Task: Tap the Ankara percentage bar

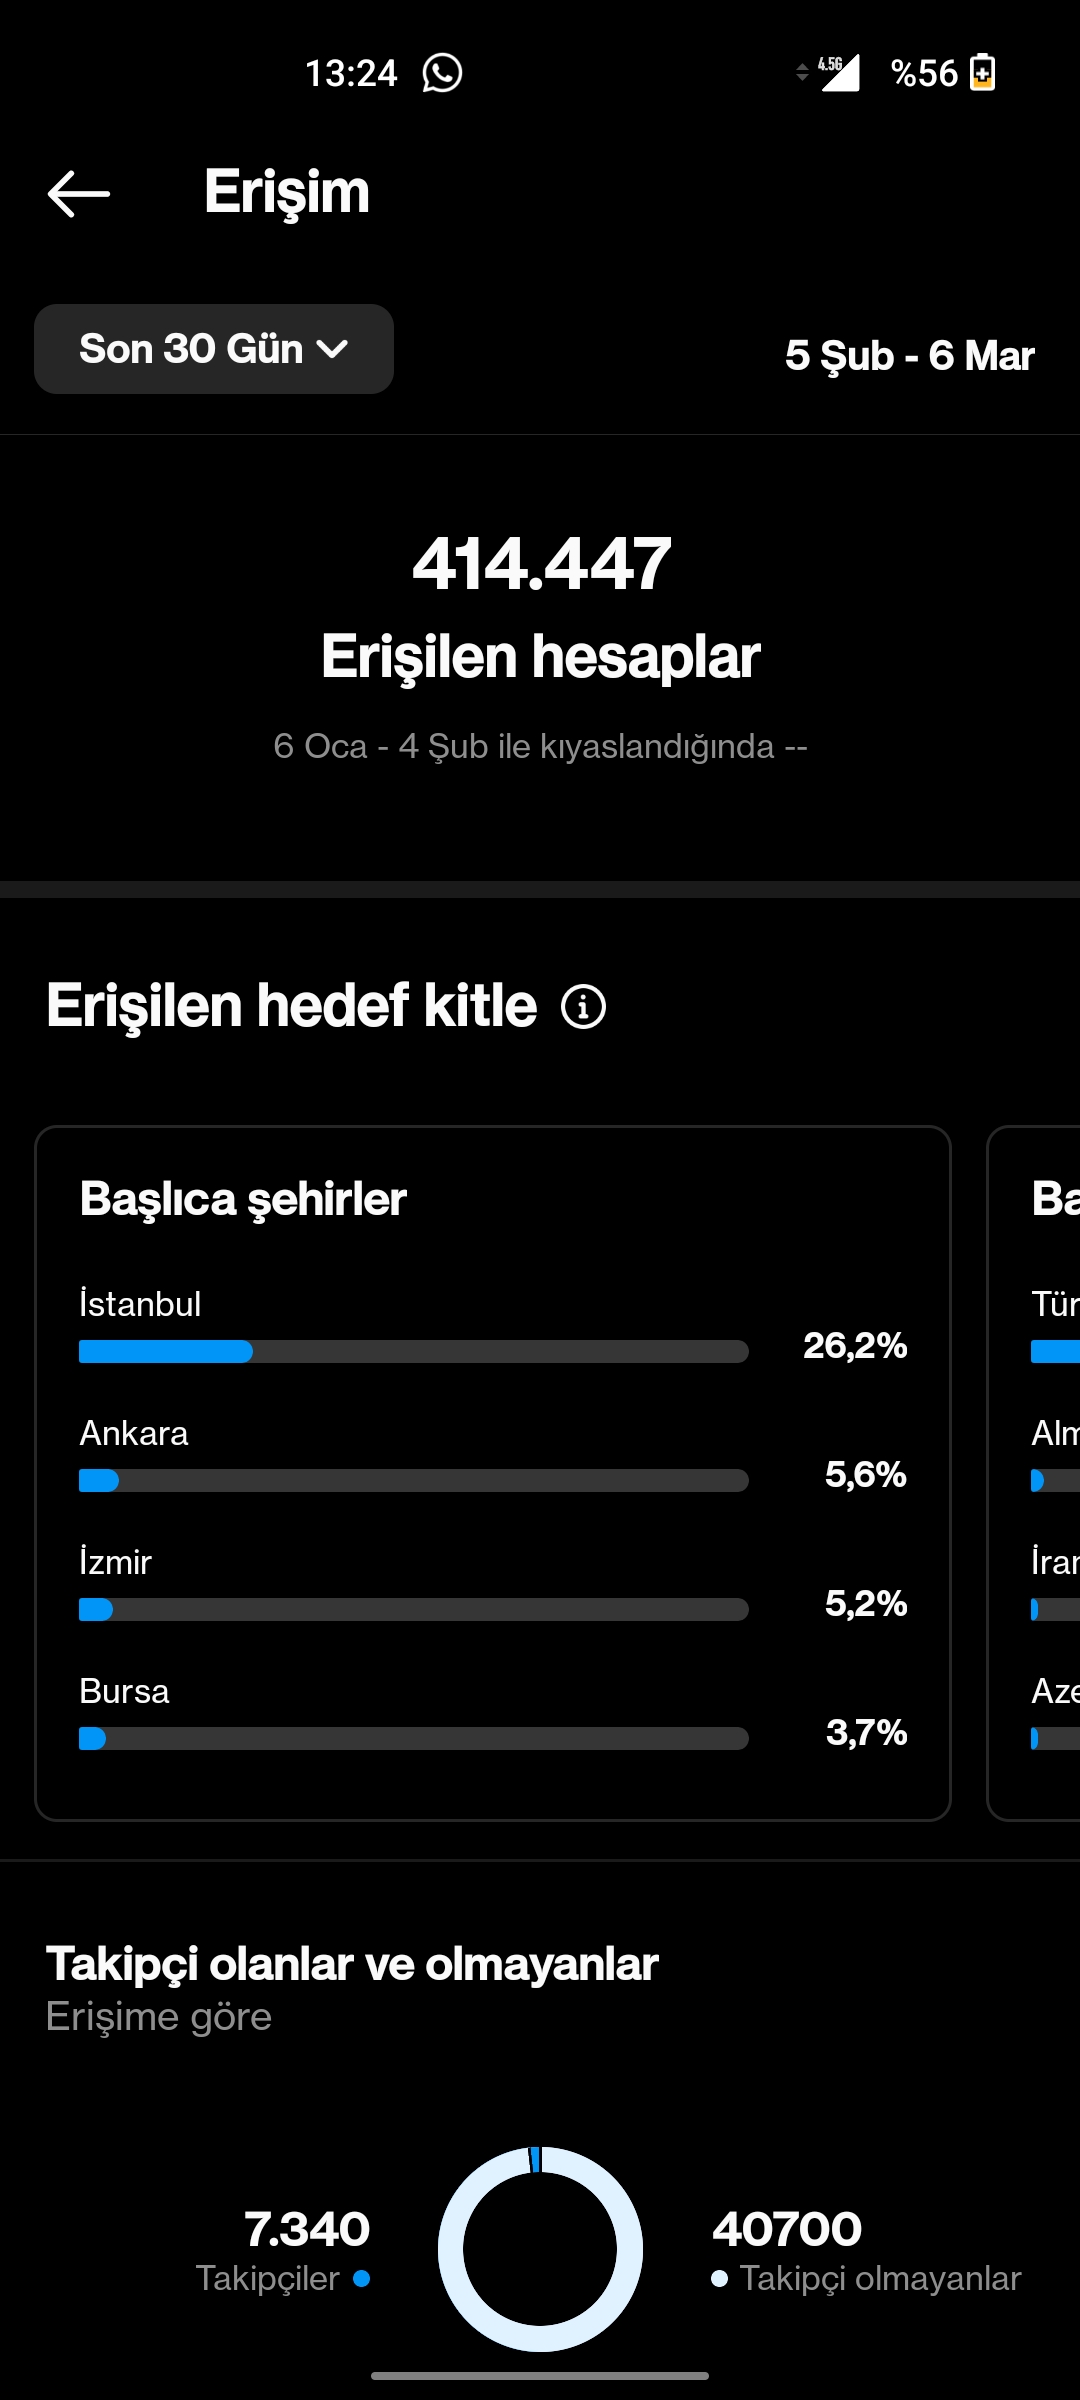Action: point(414,1480)
